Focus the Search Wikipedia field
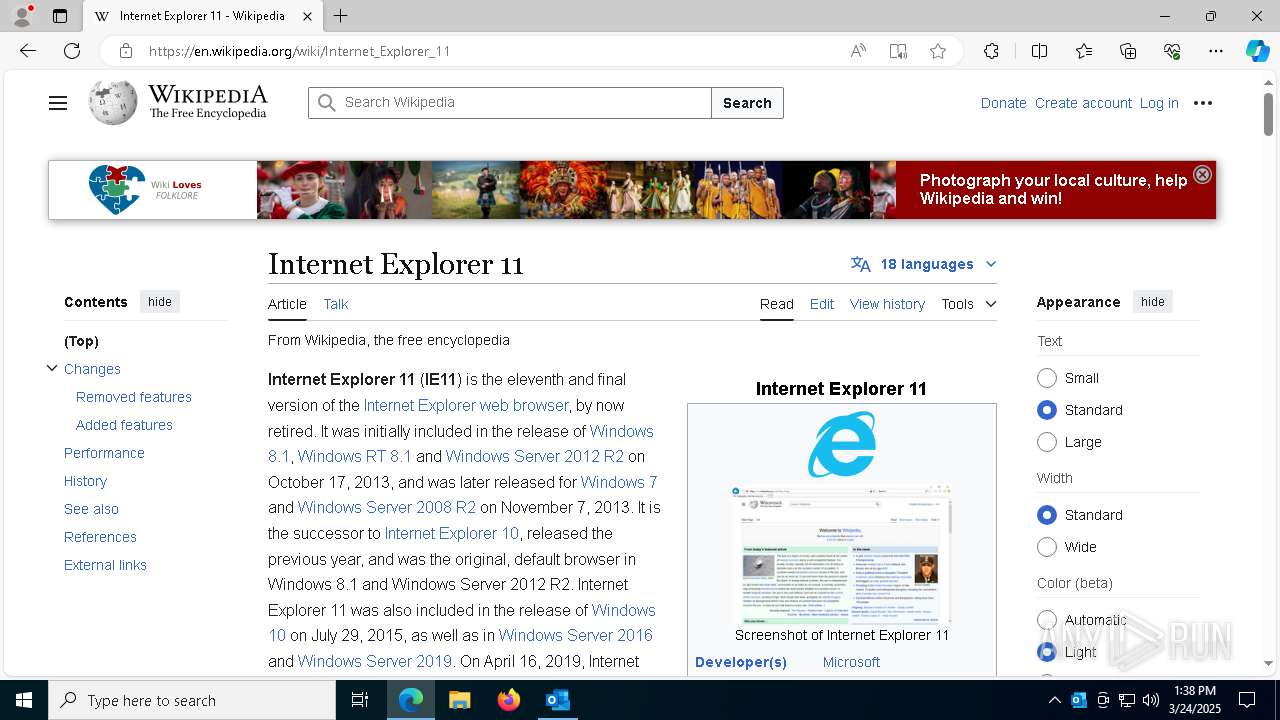 tap(510, 103)
